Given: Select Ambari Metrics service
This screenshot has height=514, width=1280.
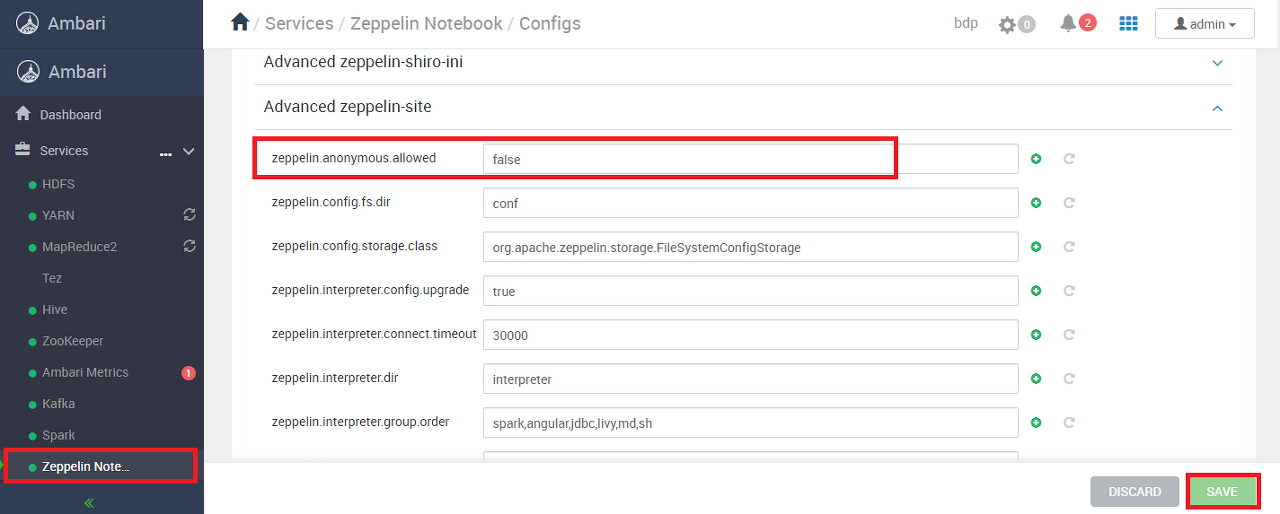Looking at the screenshot, I should click(85, 372).
